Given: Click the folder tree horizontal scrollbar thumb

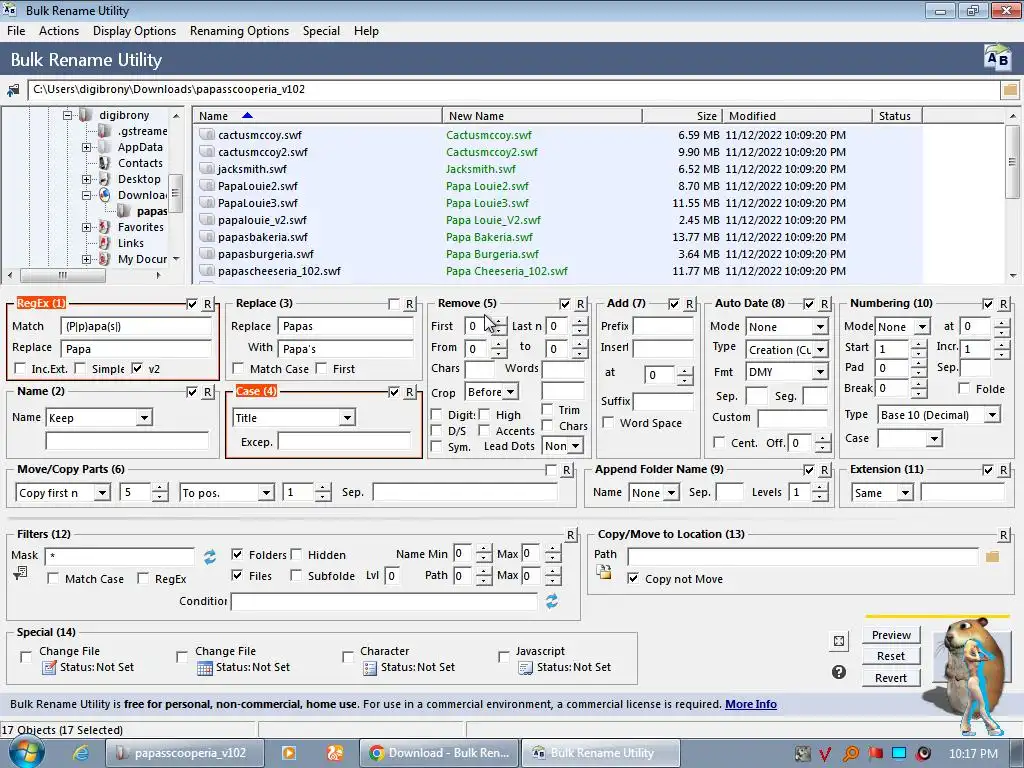Looking at the screenshot, I should [63, 276].
